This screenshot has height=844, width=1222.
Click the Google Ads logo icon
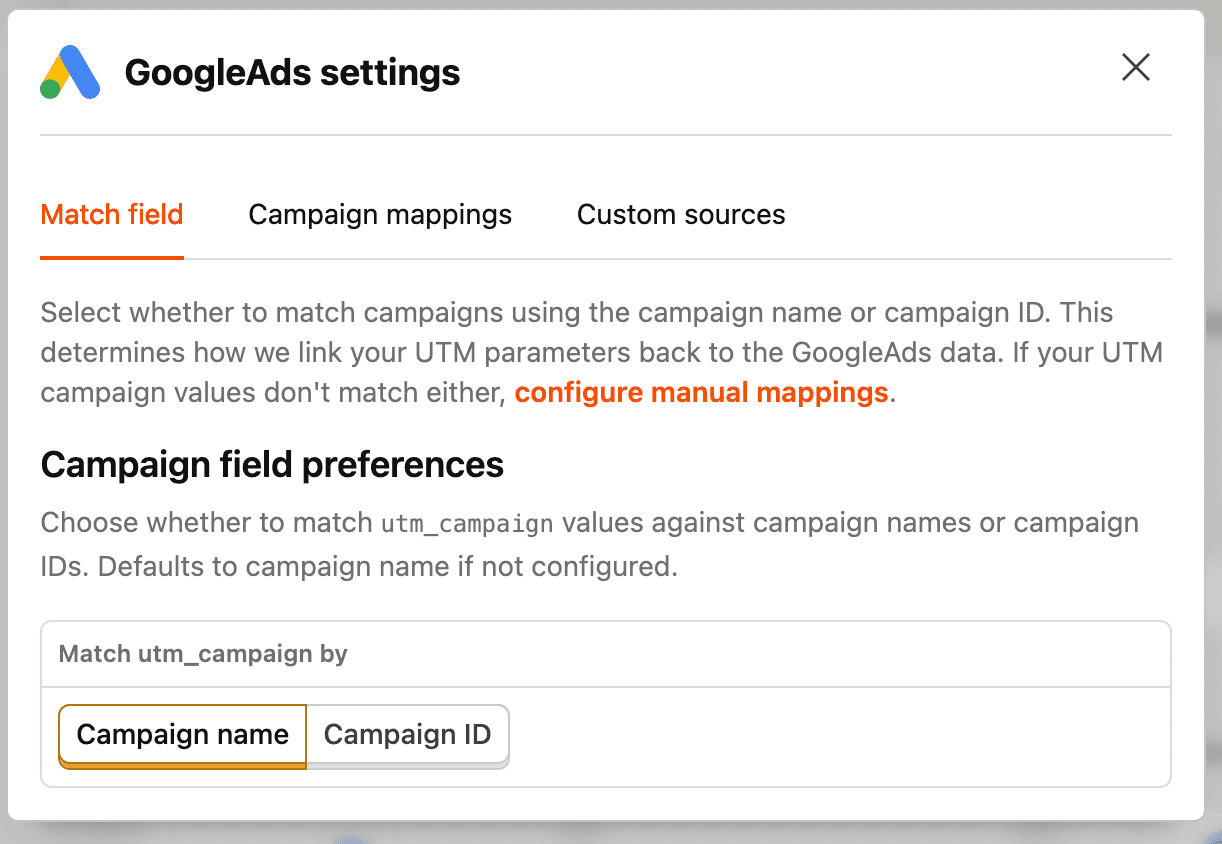[70, 72]
